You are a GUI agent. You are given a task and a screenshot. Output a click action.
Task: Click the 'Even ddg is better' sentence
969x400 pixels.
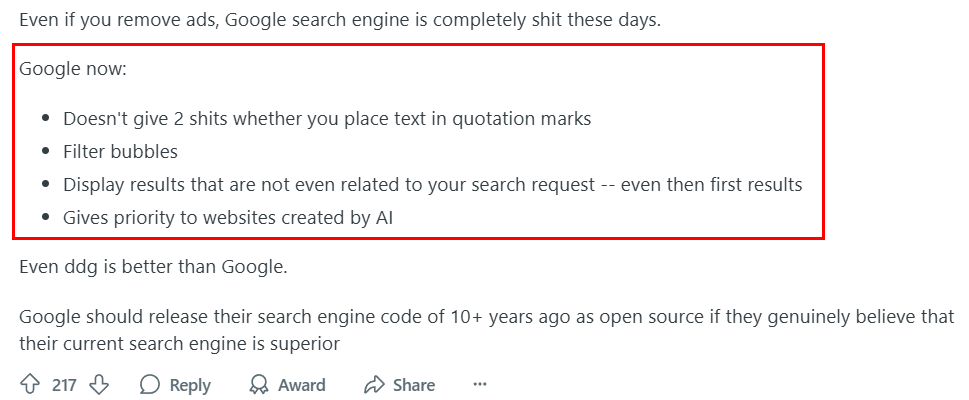153,268
